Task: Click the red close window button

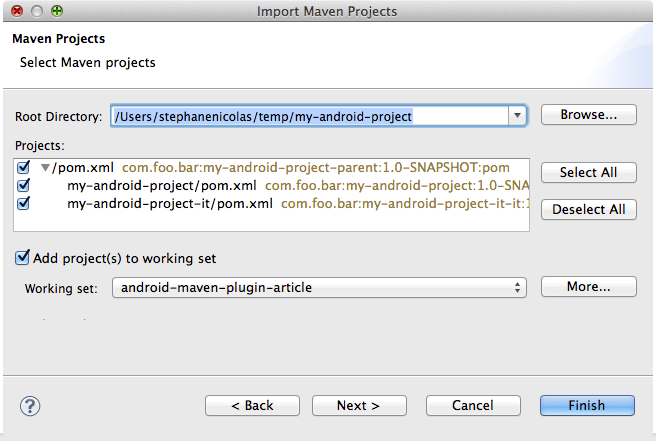Action: (17, 11)
